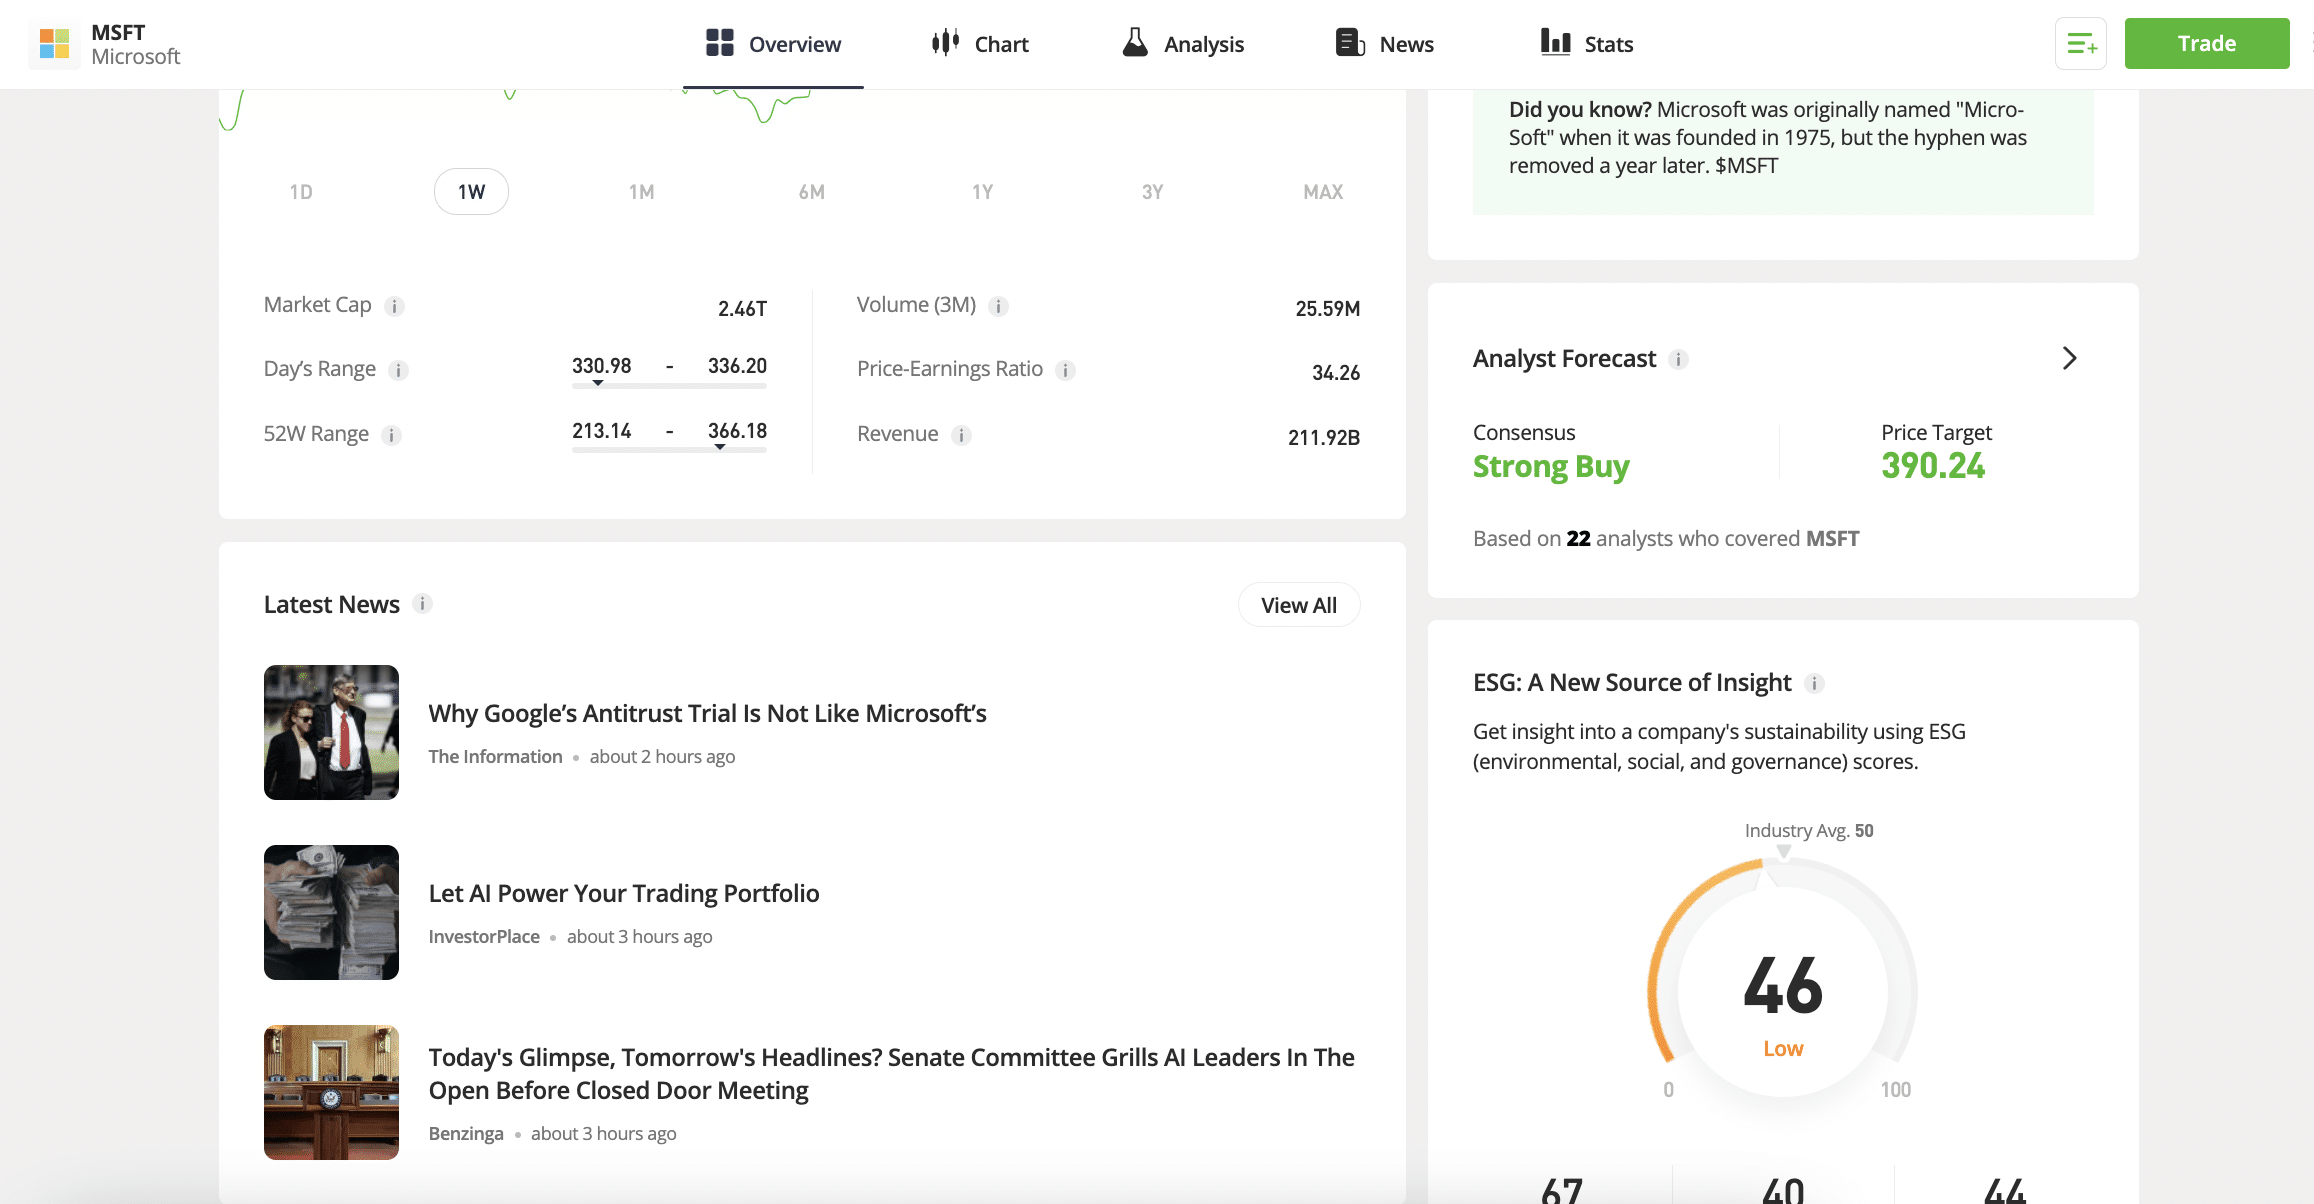The height and width of the screenshot is (1204, 2314).
Task: Click the 2.46T market cap value
Action: pos(742,309)
